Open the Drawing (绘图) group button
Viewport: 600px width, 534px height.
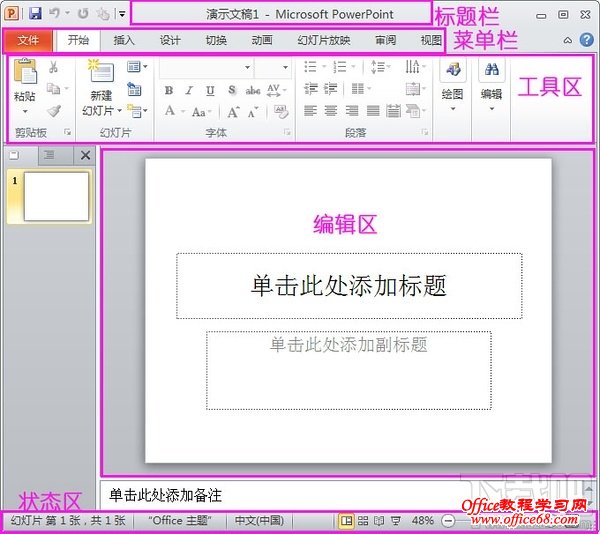click(453, 85)
